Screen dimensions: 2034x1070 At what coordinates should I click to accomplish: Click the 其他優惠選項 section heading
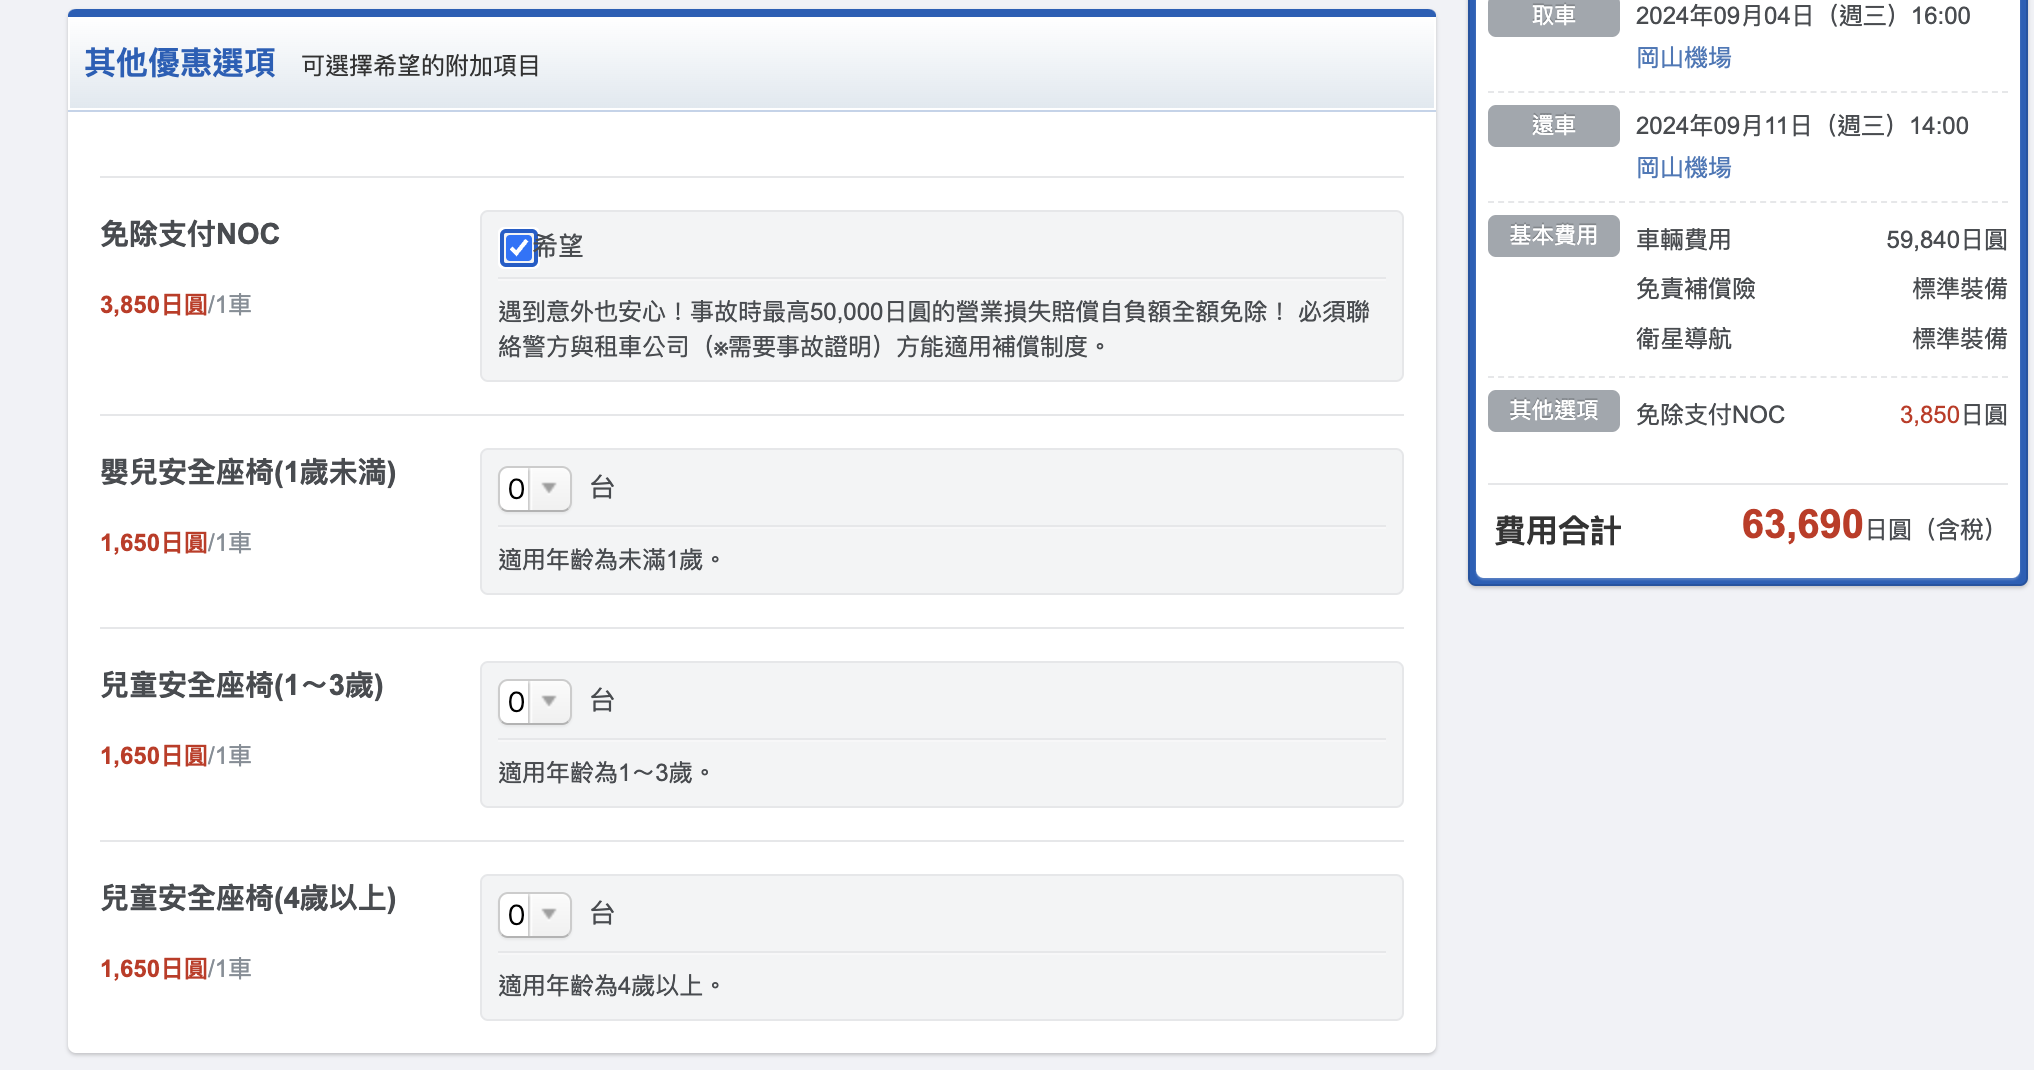coord(180,63)
